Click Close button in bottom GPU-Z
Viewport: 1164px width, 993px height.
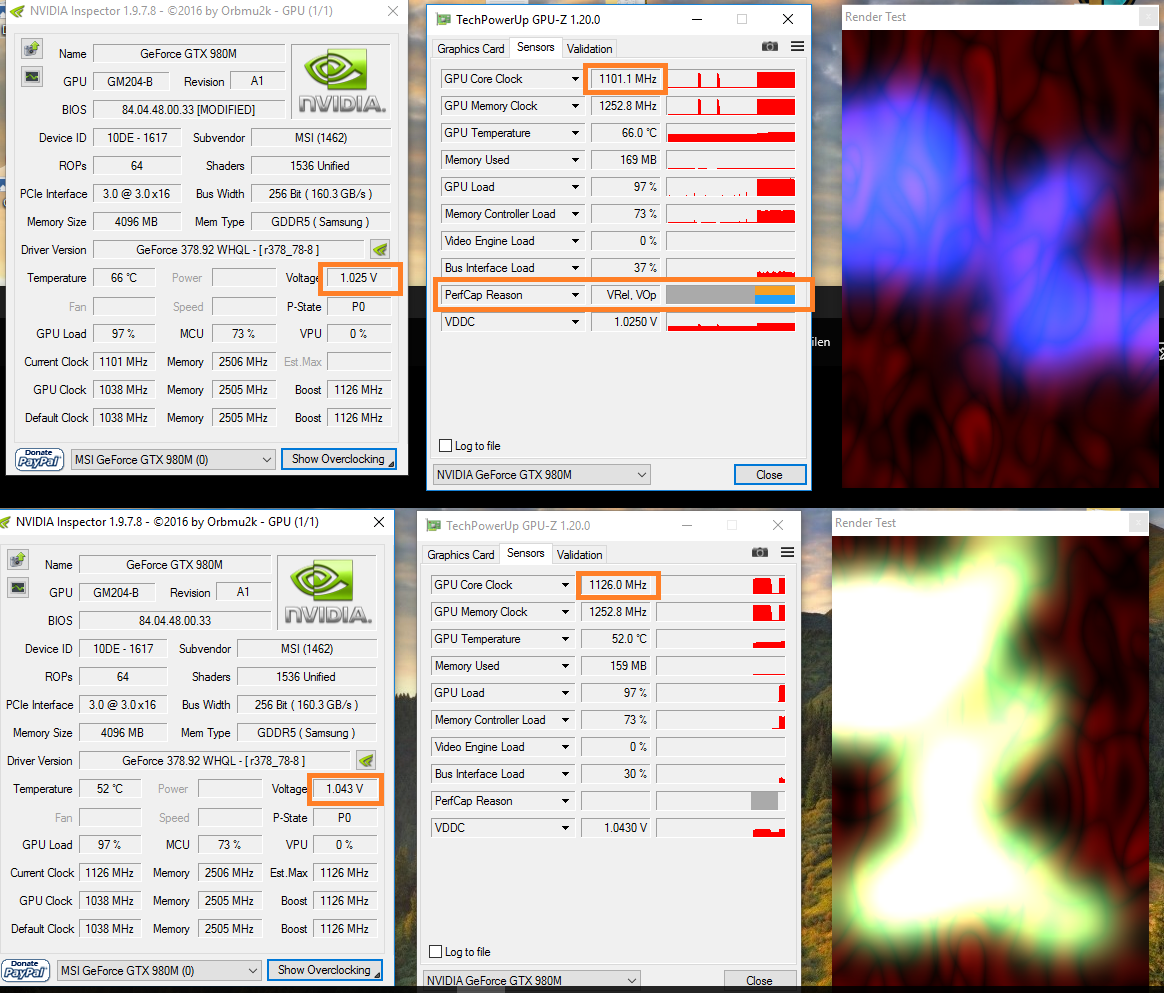tap(759, 980)
